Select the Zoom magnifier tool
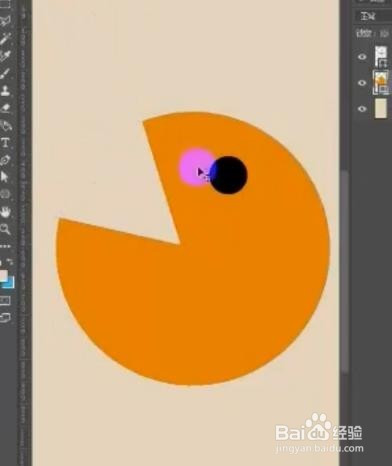 (5, 229)
